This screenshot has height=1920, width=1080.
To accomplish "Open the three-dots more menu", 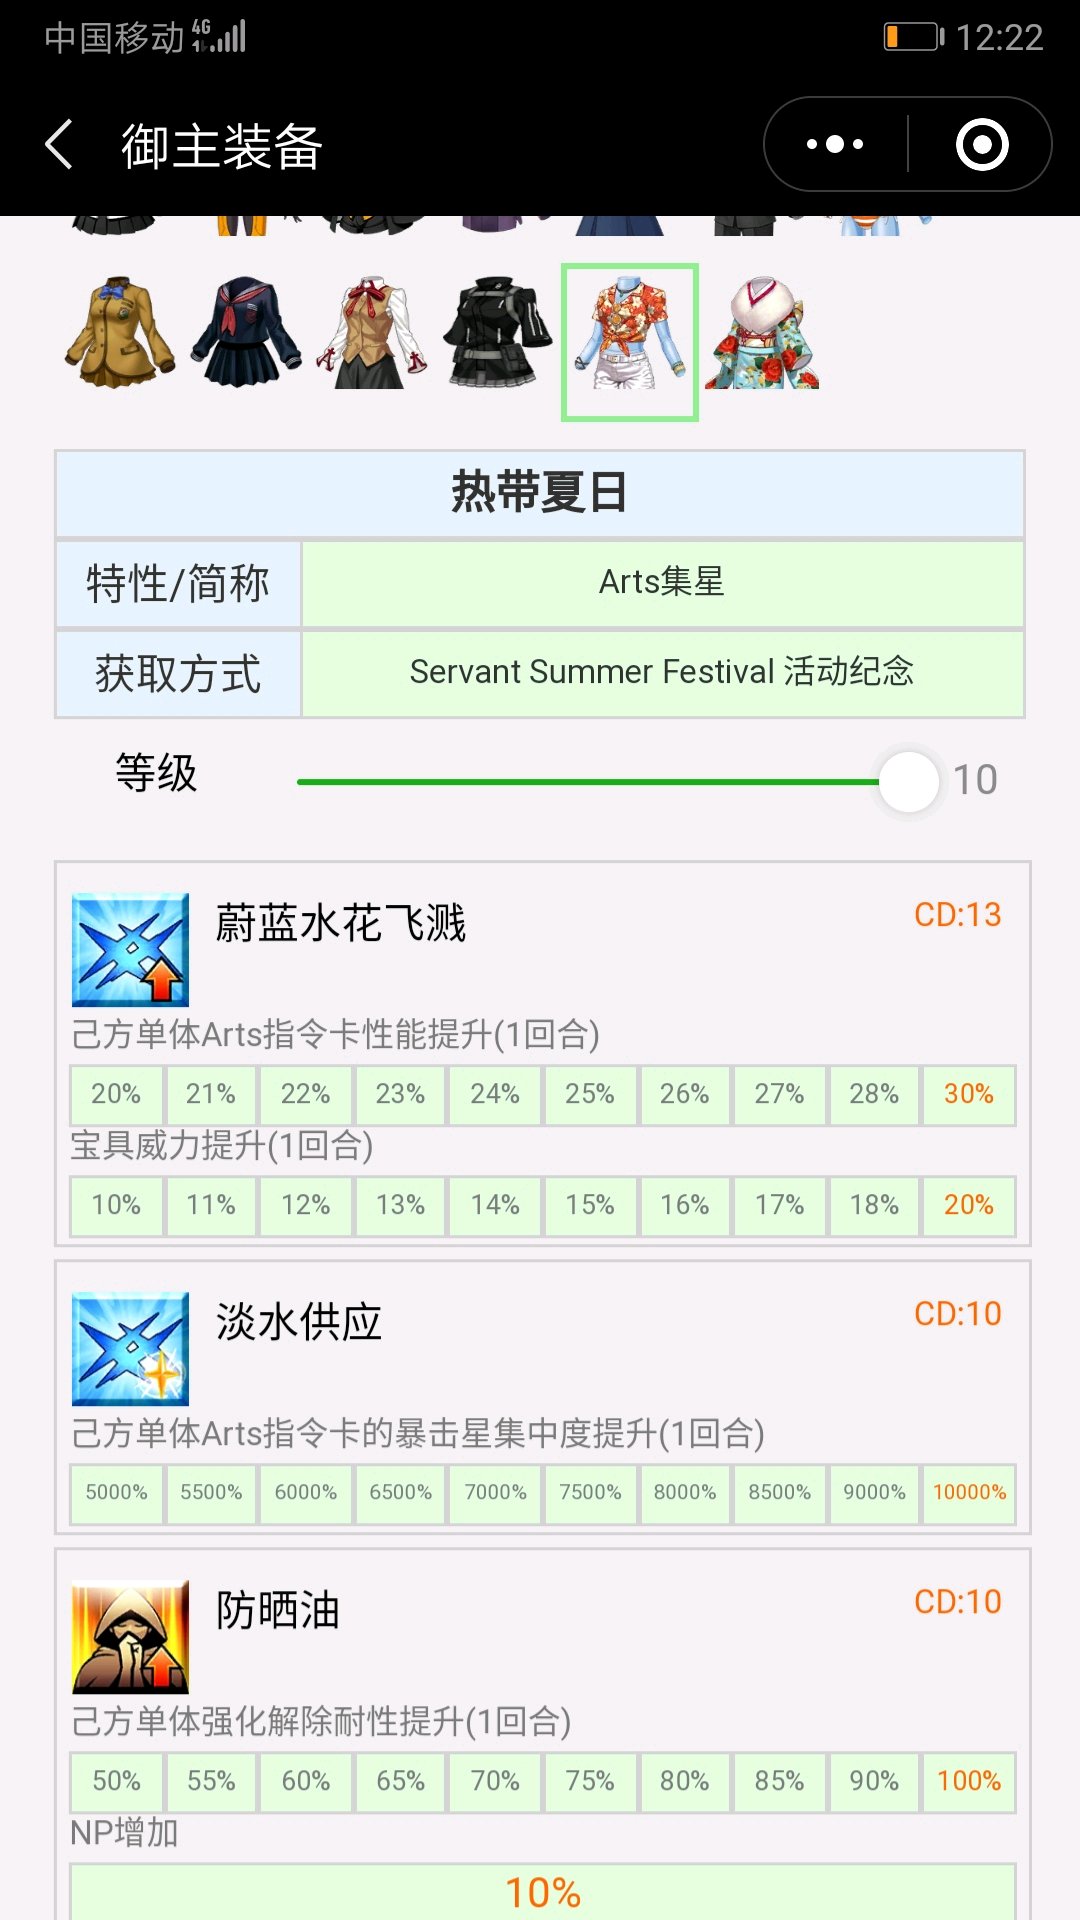I will (835, 145).
